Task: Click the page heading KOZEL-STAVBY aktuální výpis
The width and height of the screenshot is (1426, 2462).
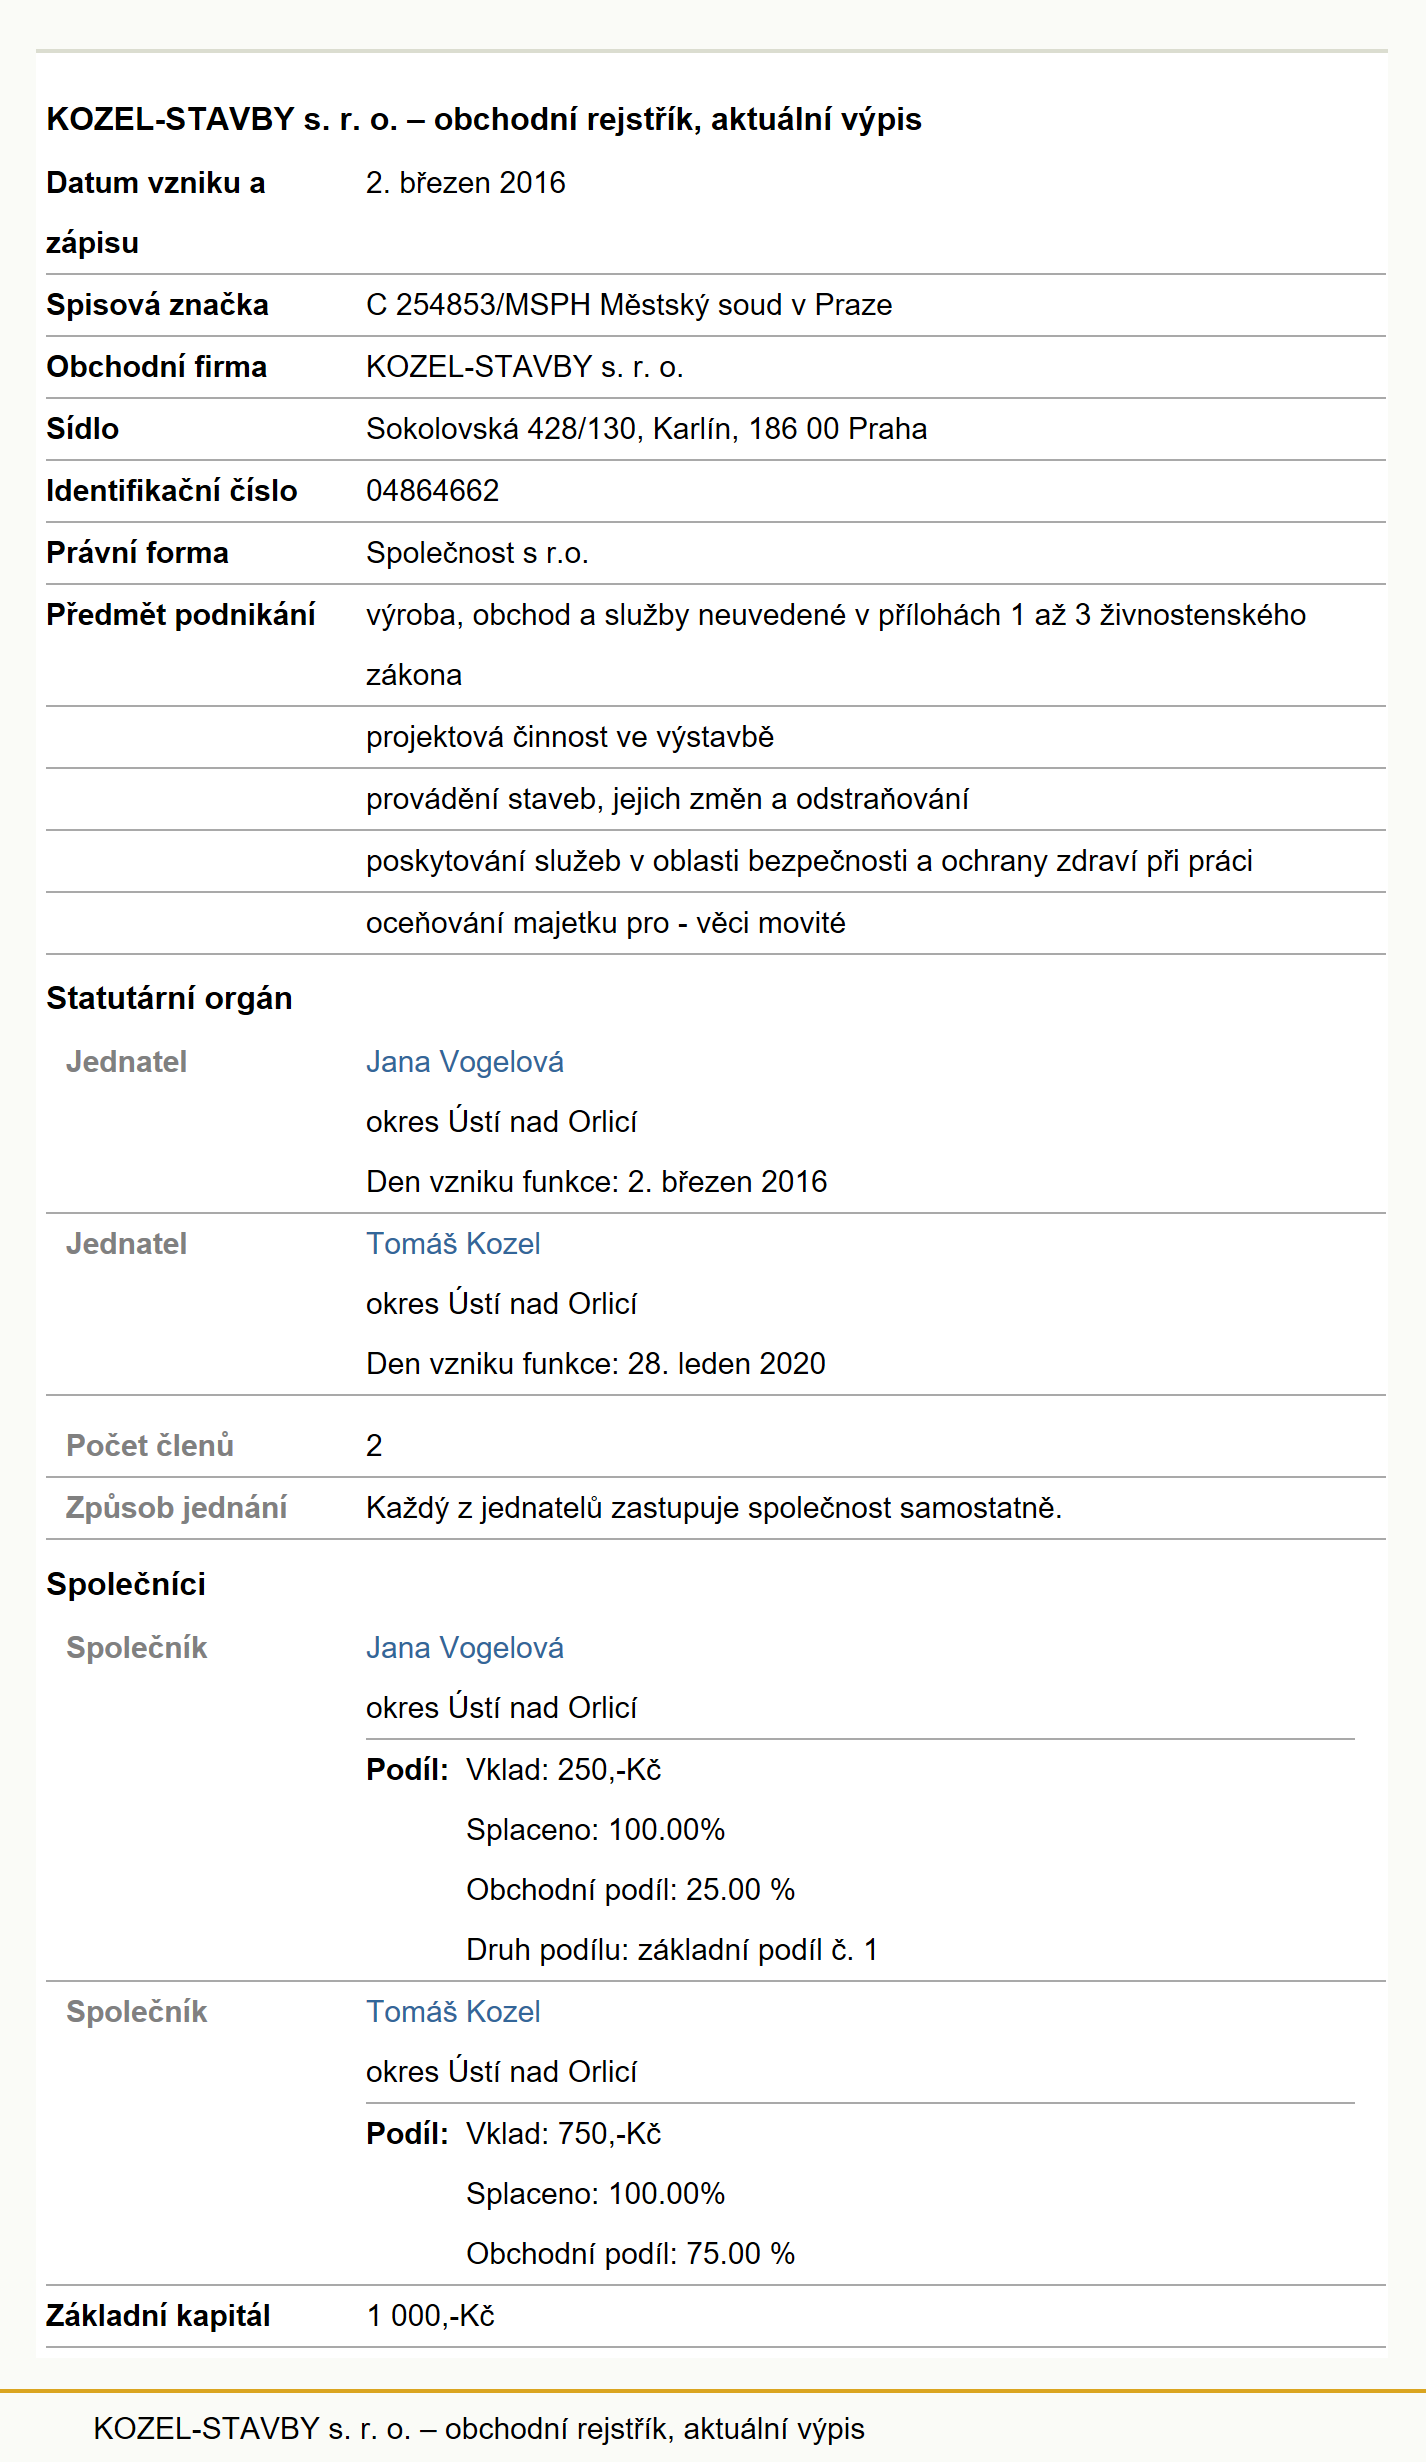Action: 484,119
